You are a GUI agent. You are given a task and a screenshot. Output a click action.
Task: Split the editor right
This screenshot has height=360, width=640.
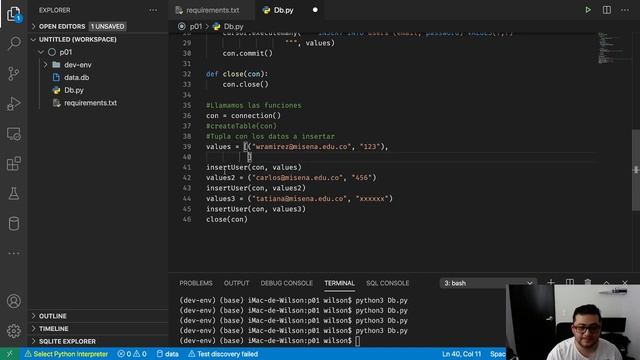[x=607, y=10]
